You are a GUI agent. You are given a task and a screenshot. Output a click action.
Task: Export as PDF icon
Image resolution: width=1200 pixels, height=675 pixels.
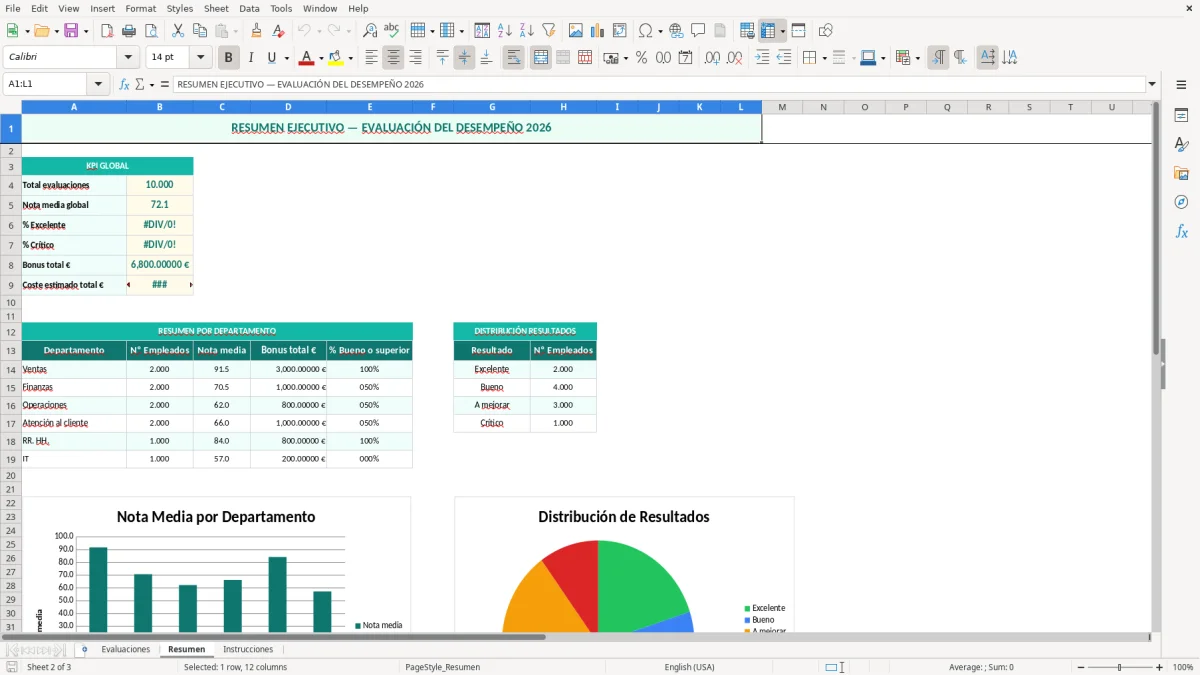[x=107, y=31]
